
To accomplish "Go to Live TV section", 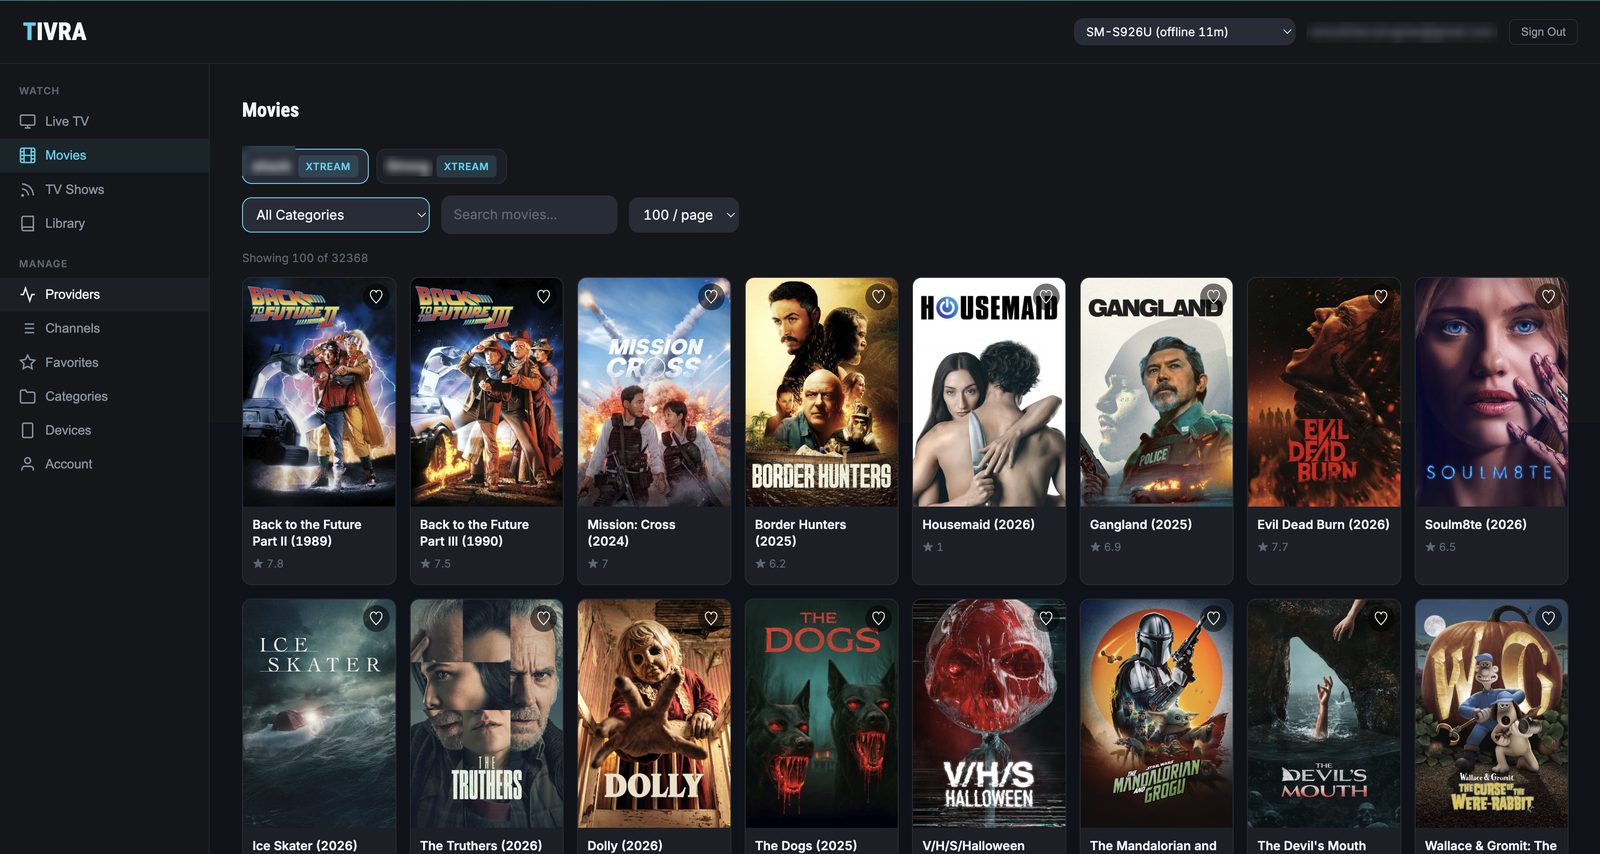I will 104,121.
